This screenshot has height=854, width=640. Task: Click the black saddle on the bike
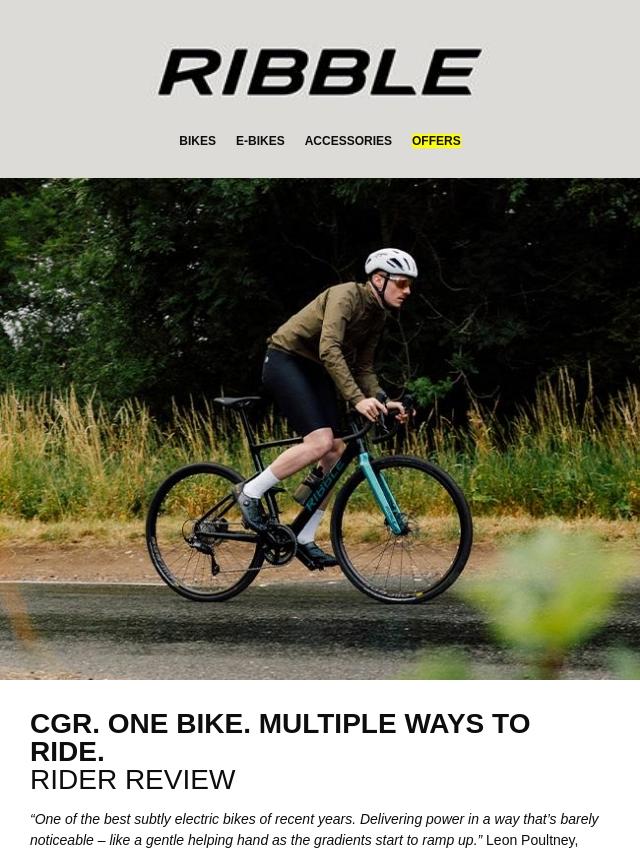237,402
